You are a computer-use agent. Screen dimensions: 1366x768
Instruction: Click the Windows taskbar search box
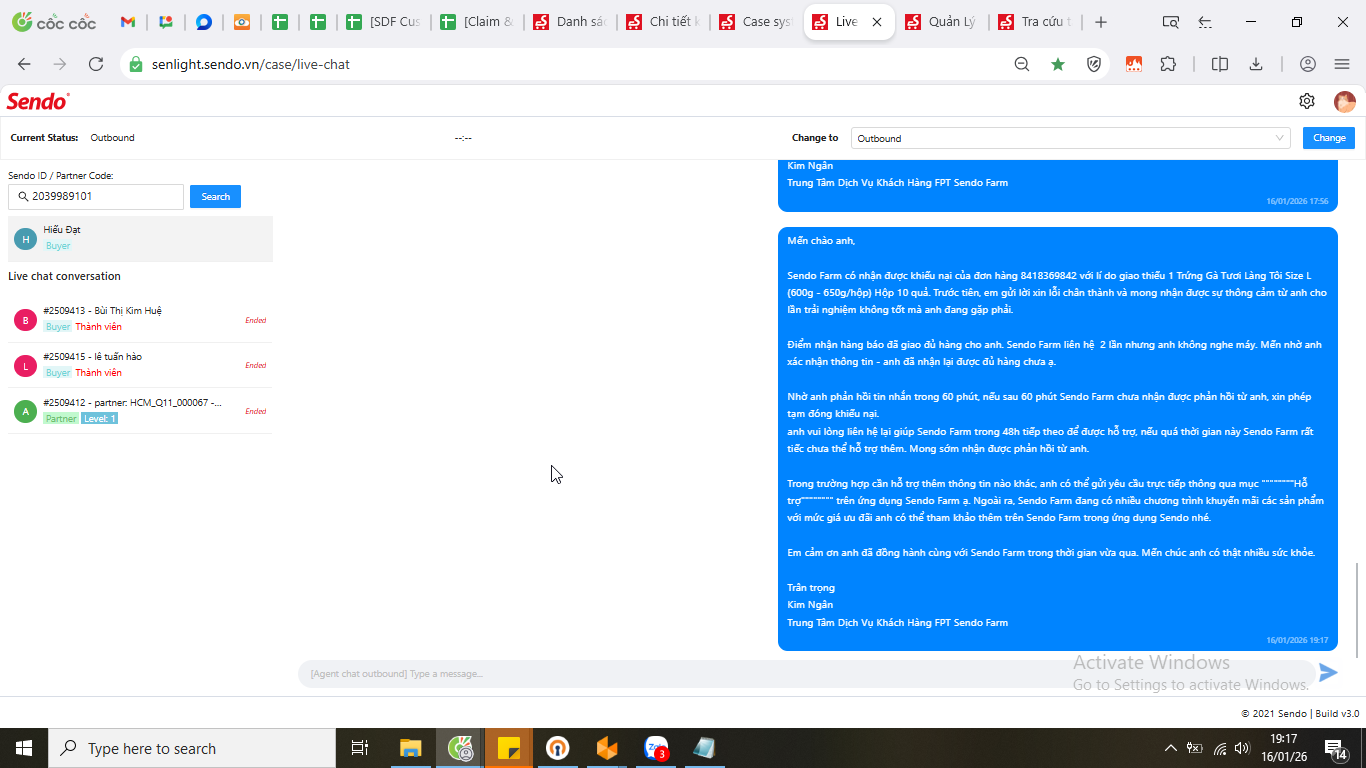pyautogui.click(x=192, y=748)
